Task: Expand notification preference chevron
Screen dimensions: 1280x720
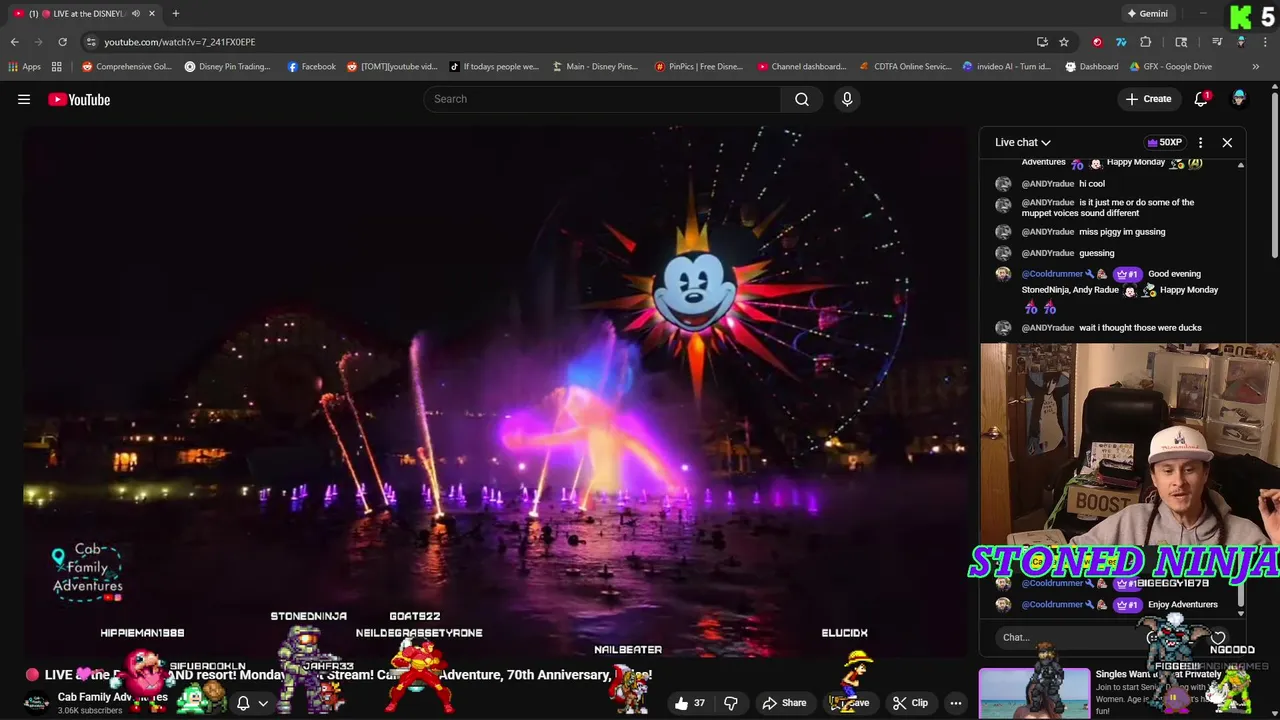Action: click(263, 703)
